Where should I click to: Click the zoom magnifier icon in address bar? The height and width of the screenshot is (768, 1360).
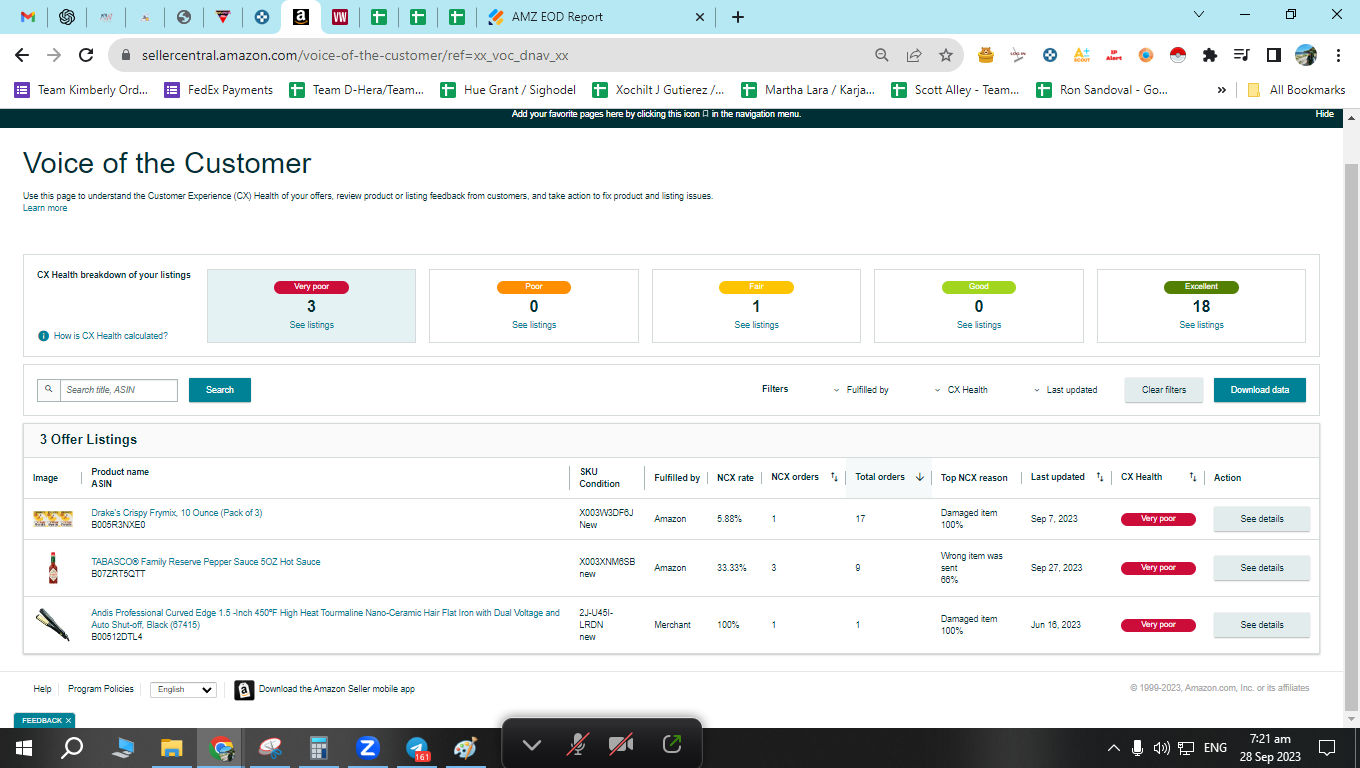(881, 55)
